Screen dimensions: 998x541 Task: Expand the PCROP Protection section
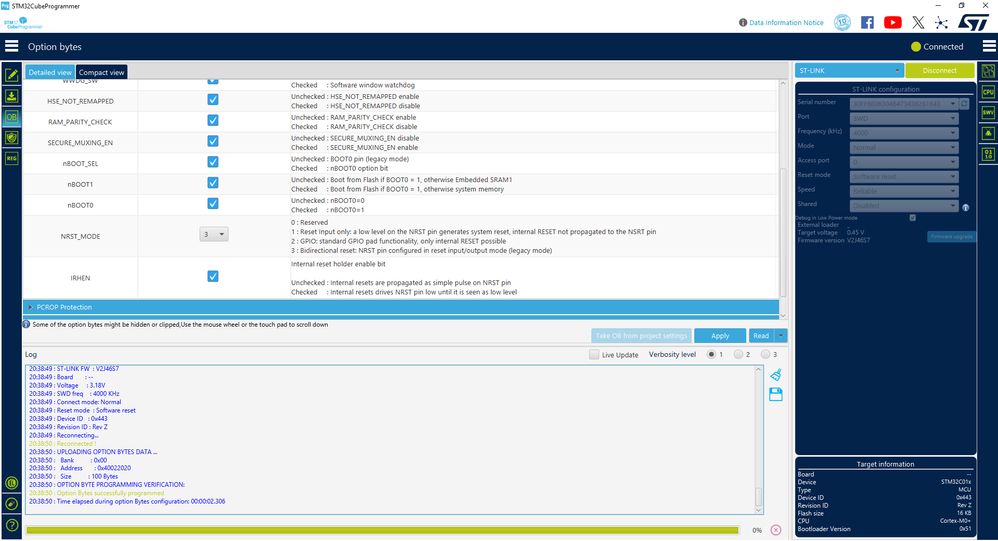(x=401, y=307)
